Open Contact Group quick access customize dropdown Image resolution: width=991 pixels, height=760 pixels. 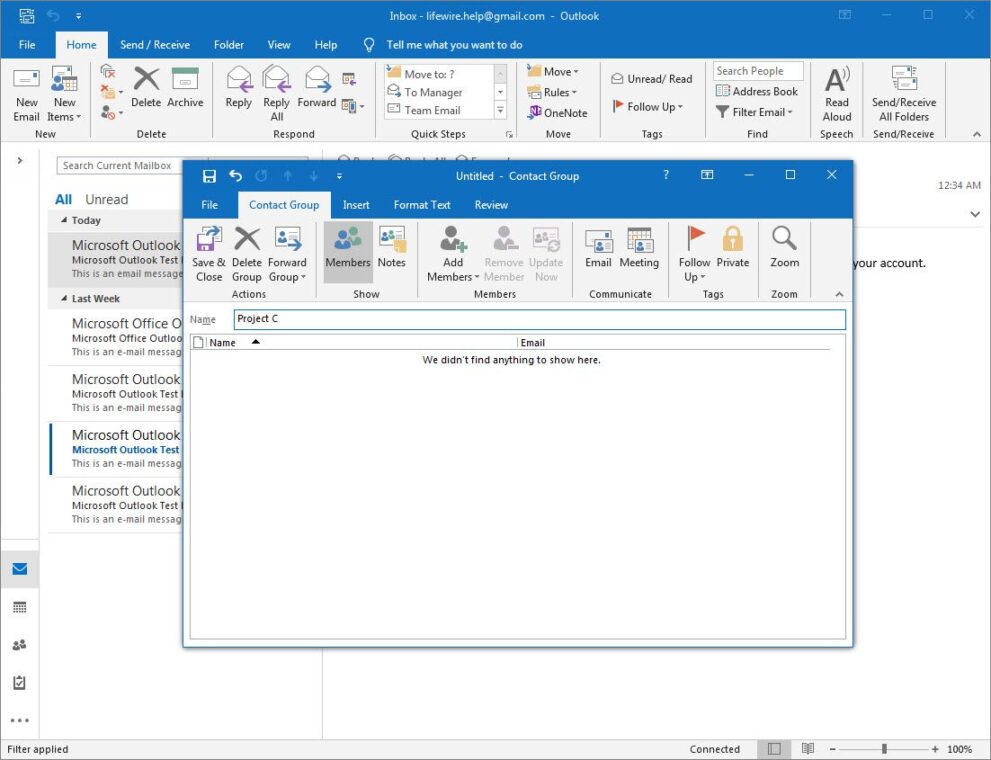pos(339,176)
